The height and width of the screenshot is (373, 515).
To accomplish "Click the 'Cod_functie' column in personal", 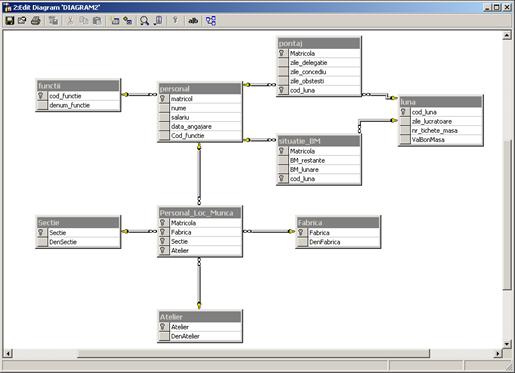I will 200,136.
